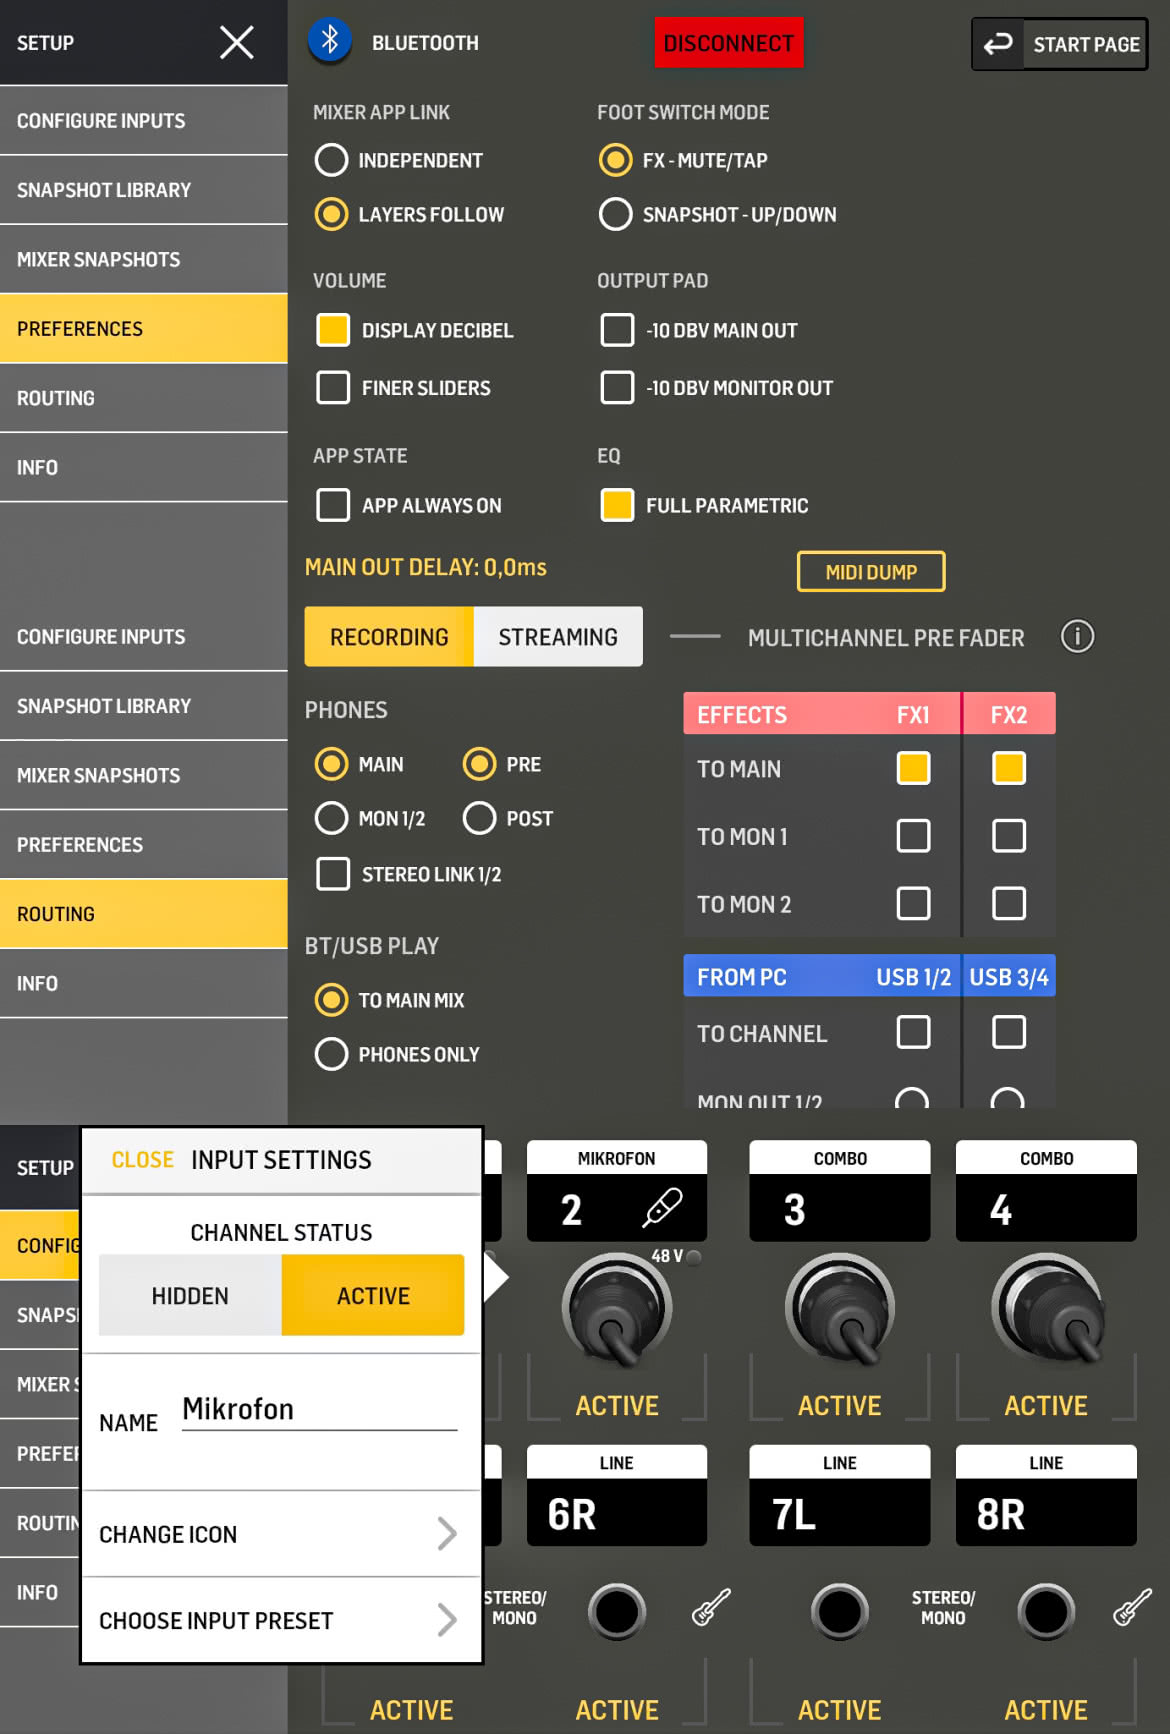Open Snapshot Library in the top Setup menu
Screen dimensions: 1170x1734
(x=144, y=190)
